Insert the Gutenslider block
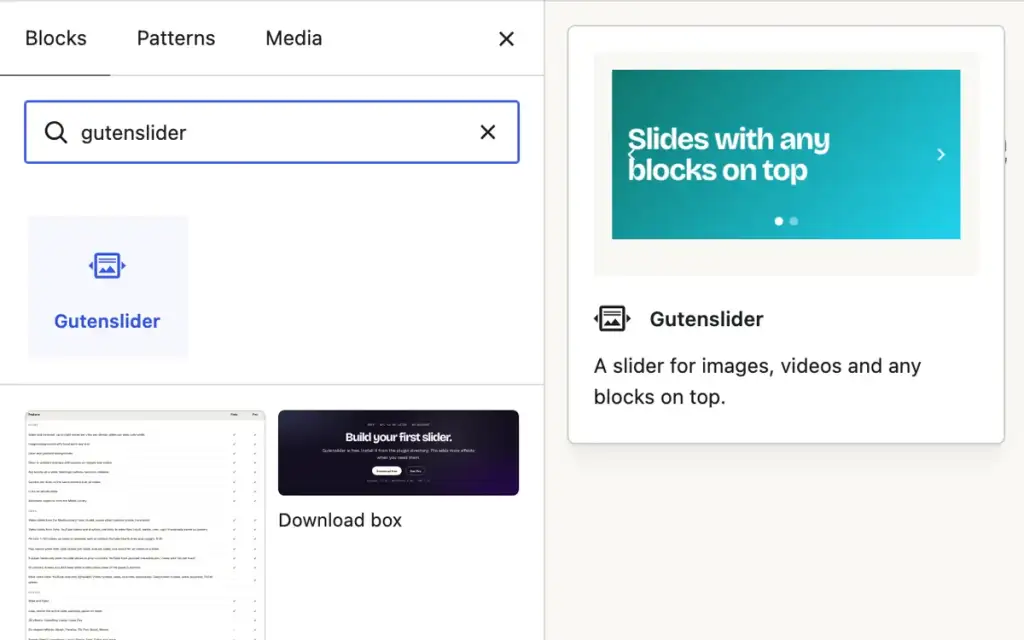 point(107,286)
